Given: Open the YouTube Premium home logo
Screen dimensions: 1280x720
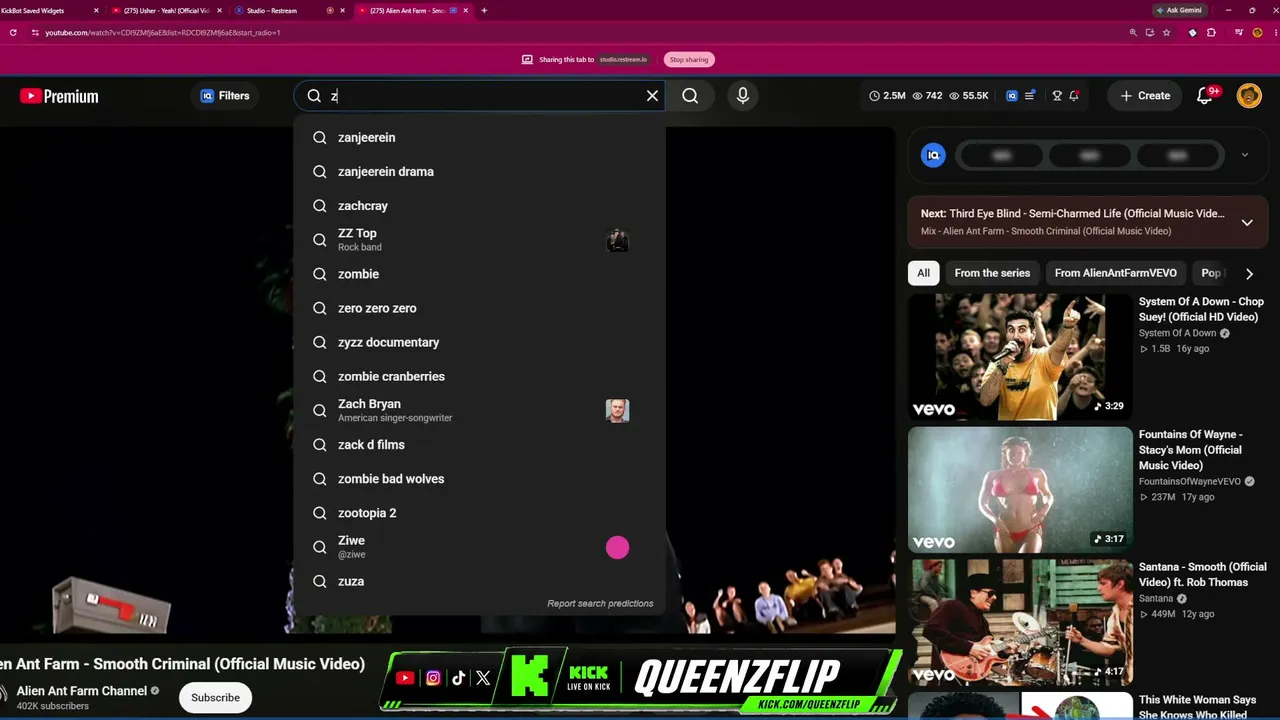Looking at the screenshot, I should tap(59, 96).
